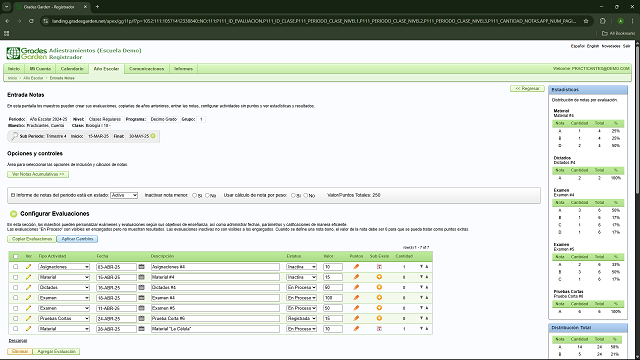Screen dimensions: 640x360
Task: Click the magnifier icon beside Sub Período
Action: click(14, 136)
